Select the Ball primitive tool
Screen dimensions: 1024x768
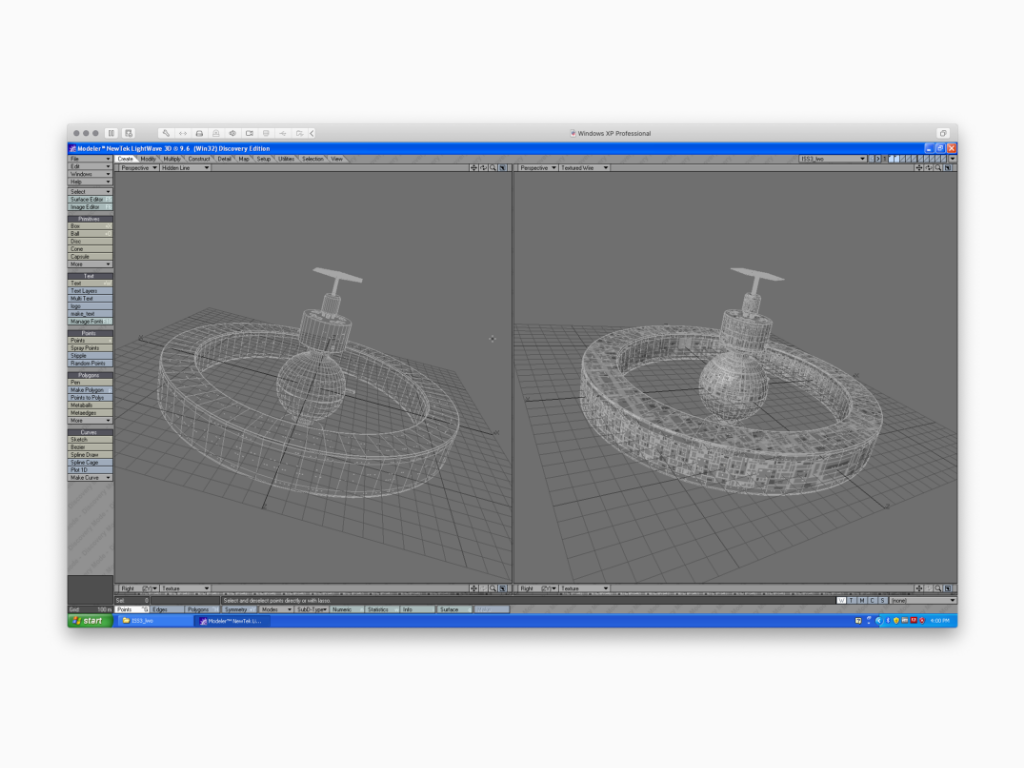coord(90,234)
